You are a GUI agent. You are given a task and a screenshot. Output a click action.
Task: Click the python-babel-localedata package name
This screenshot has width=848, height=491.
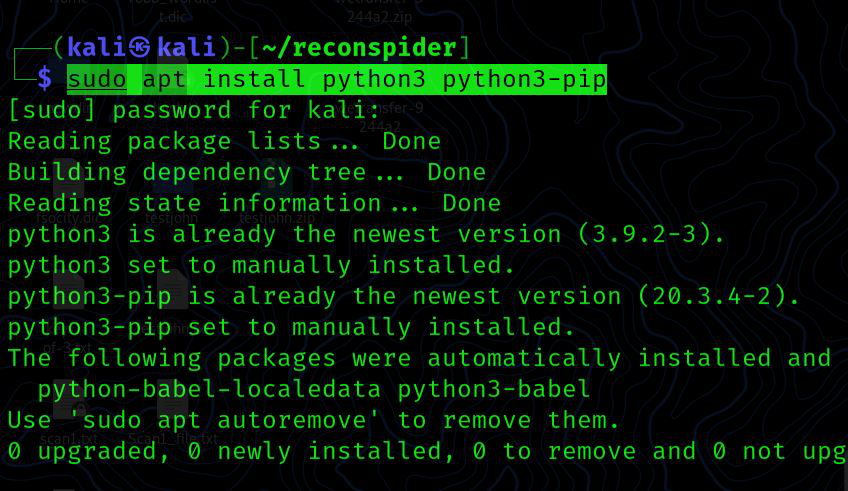[210, 389]
